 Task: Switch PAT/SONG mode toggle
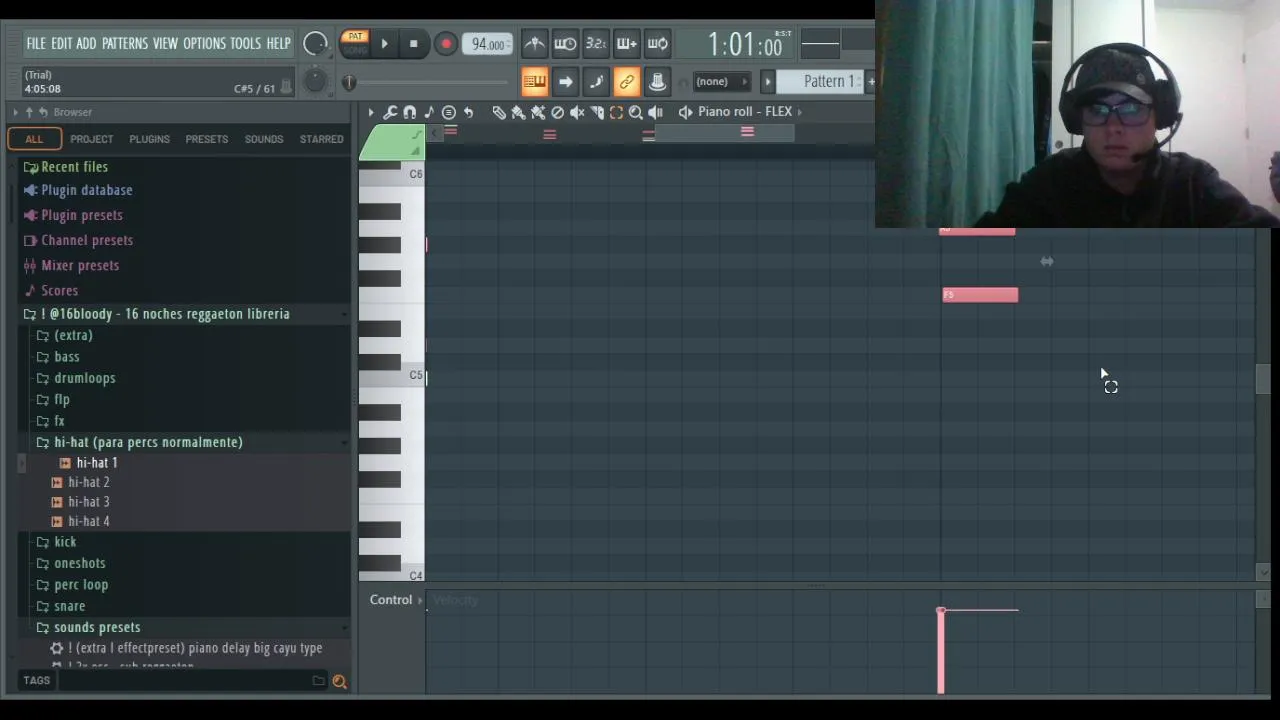click(354, 43)
